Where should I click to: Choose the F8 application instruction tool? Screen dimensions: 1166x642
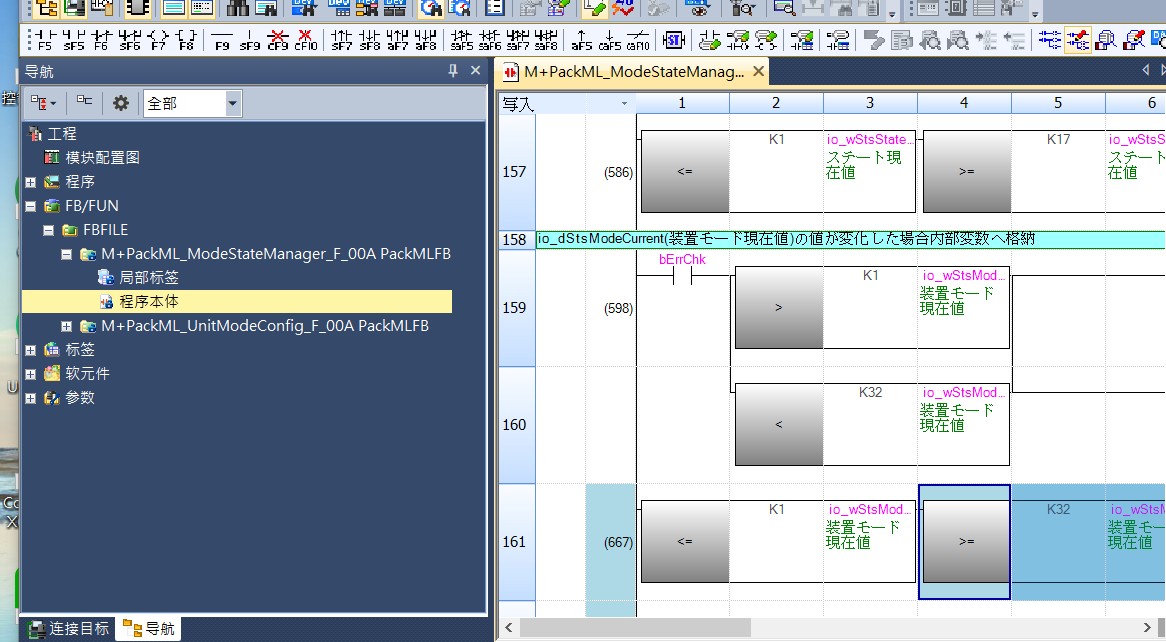click(186, 40)
